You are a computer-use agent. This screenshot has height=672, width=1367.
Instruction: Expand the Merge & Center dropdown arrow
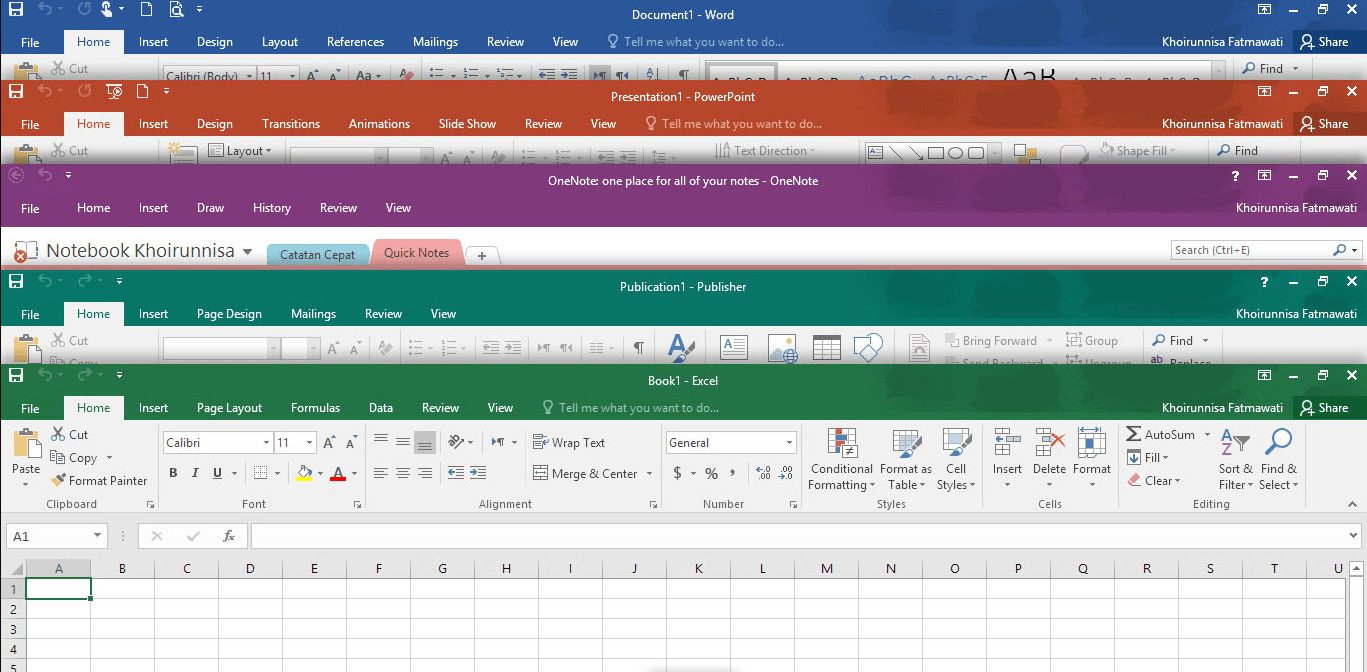pyautogui.click(x=650, y=474)
